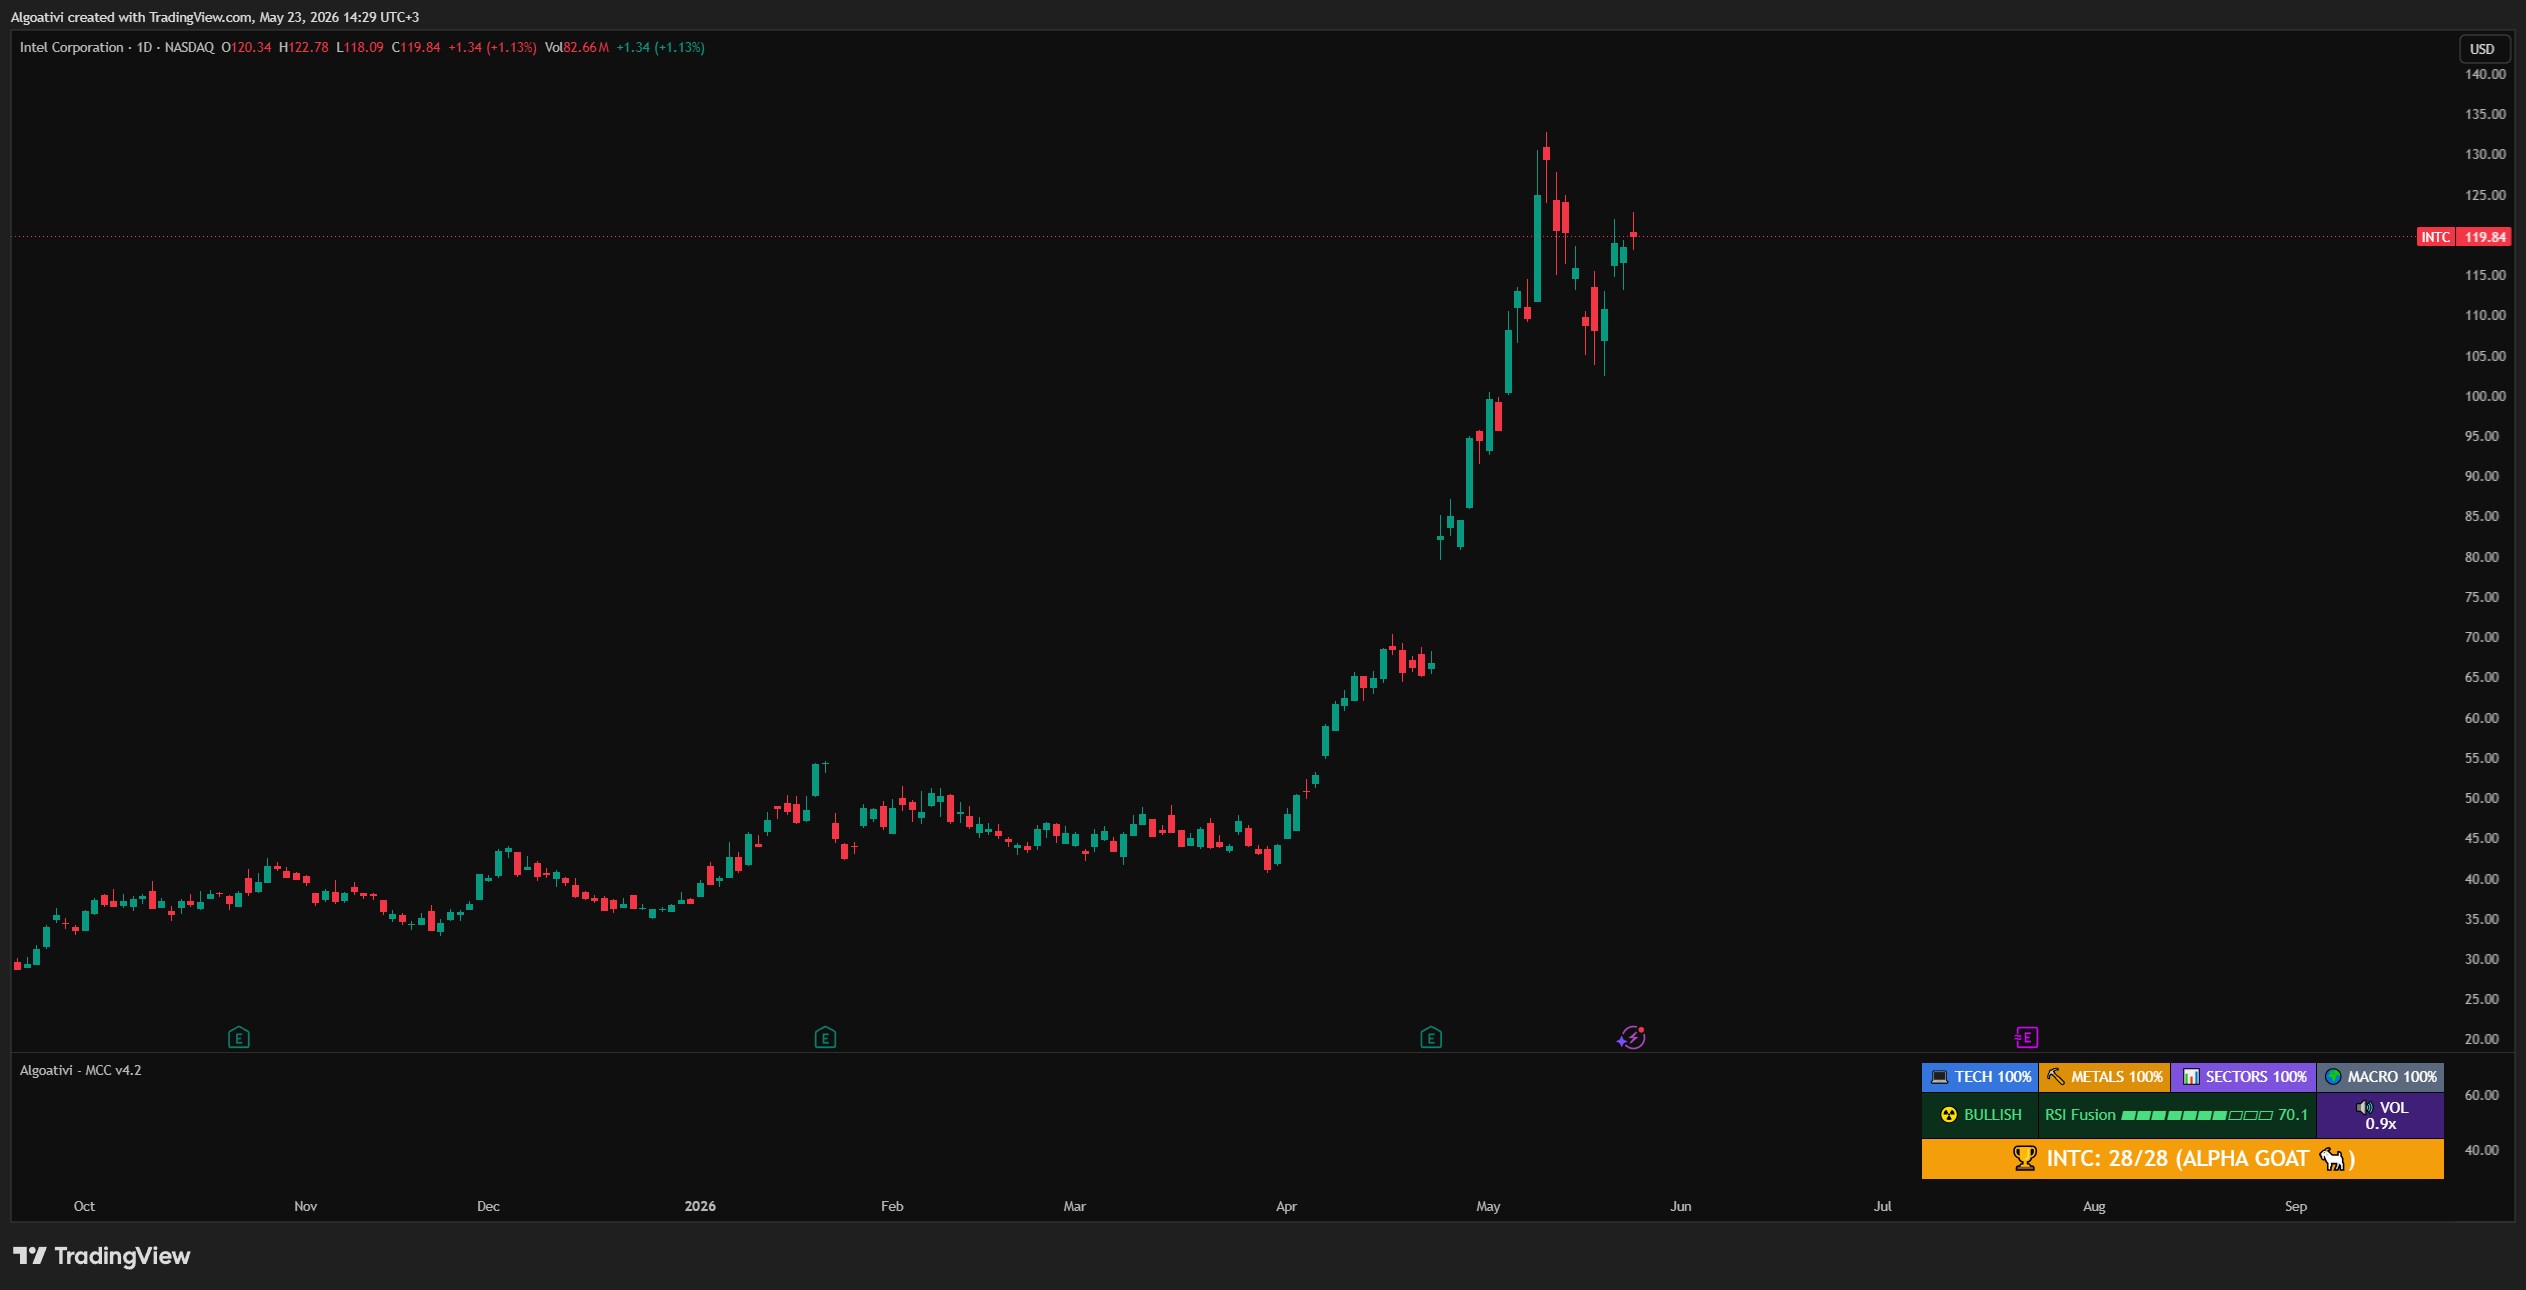Click the radiation icon next to BULLISH
The image size is (2526, 1290).
coord(1949,1115)
